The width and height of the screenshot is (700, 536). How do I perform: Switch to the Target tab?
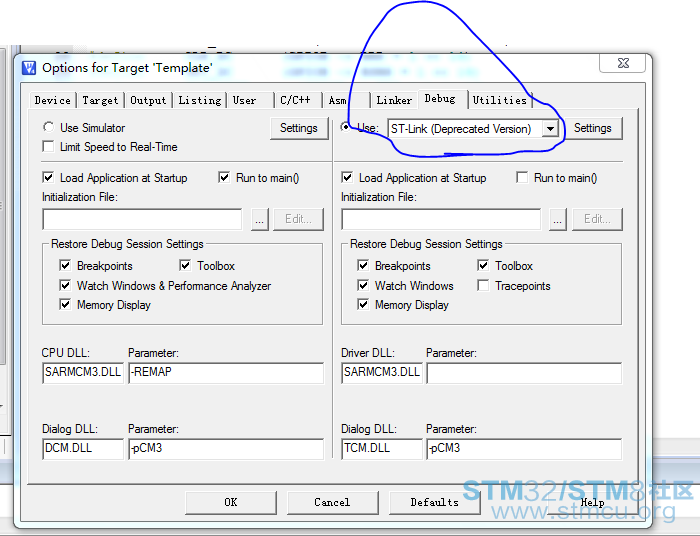100,100
